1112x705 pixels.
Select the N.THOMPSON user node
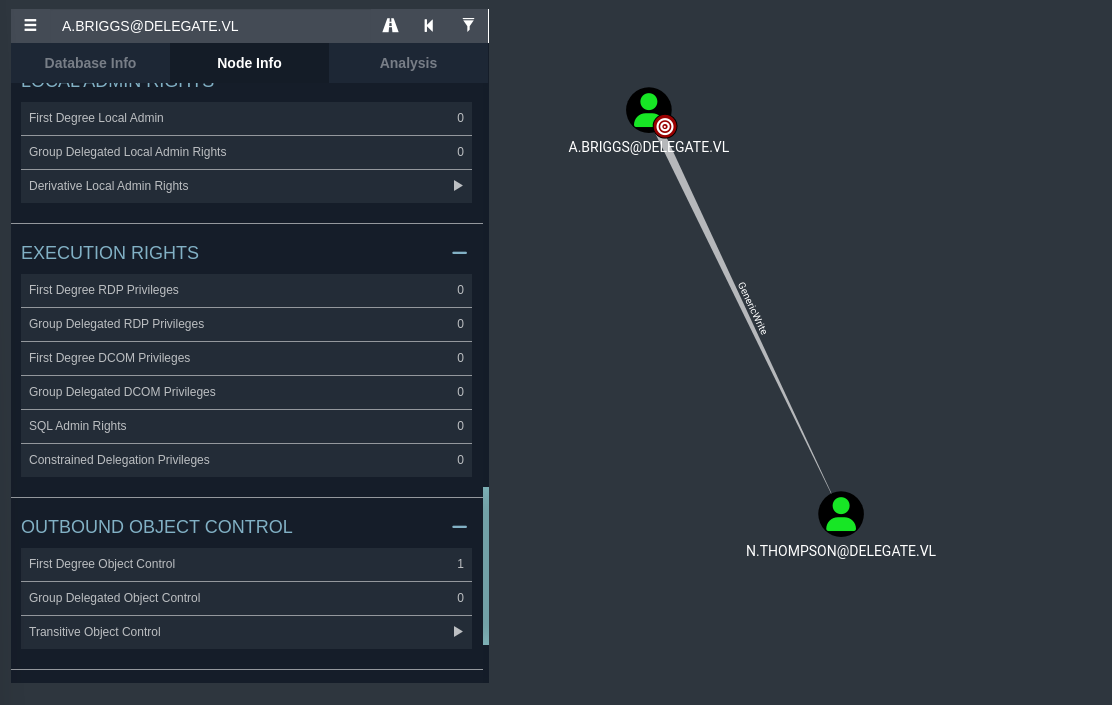pos(840,514)
